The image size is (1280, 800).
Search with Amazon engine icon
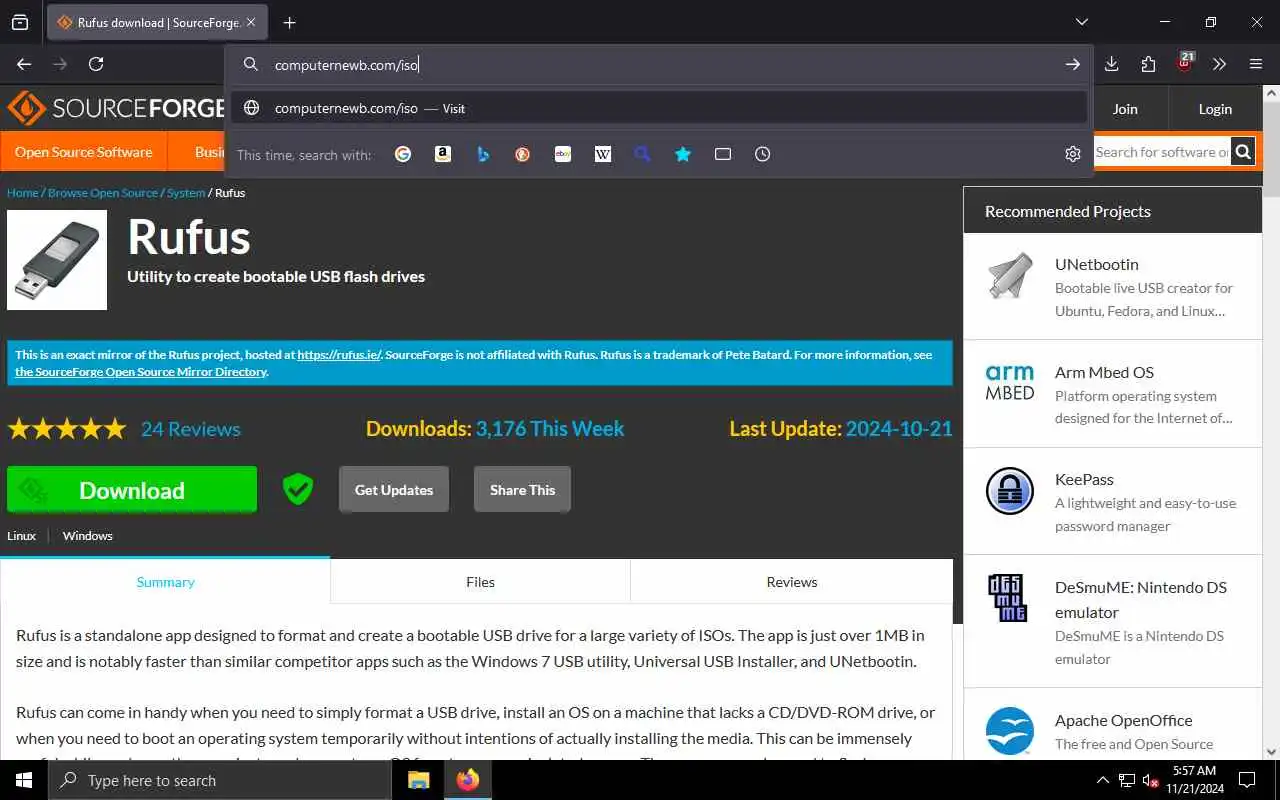click(443, 154)
